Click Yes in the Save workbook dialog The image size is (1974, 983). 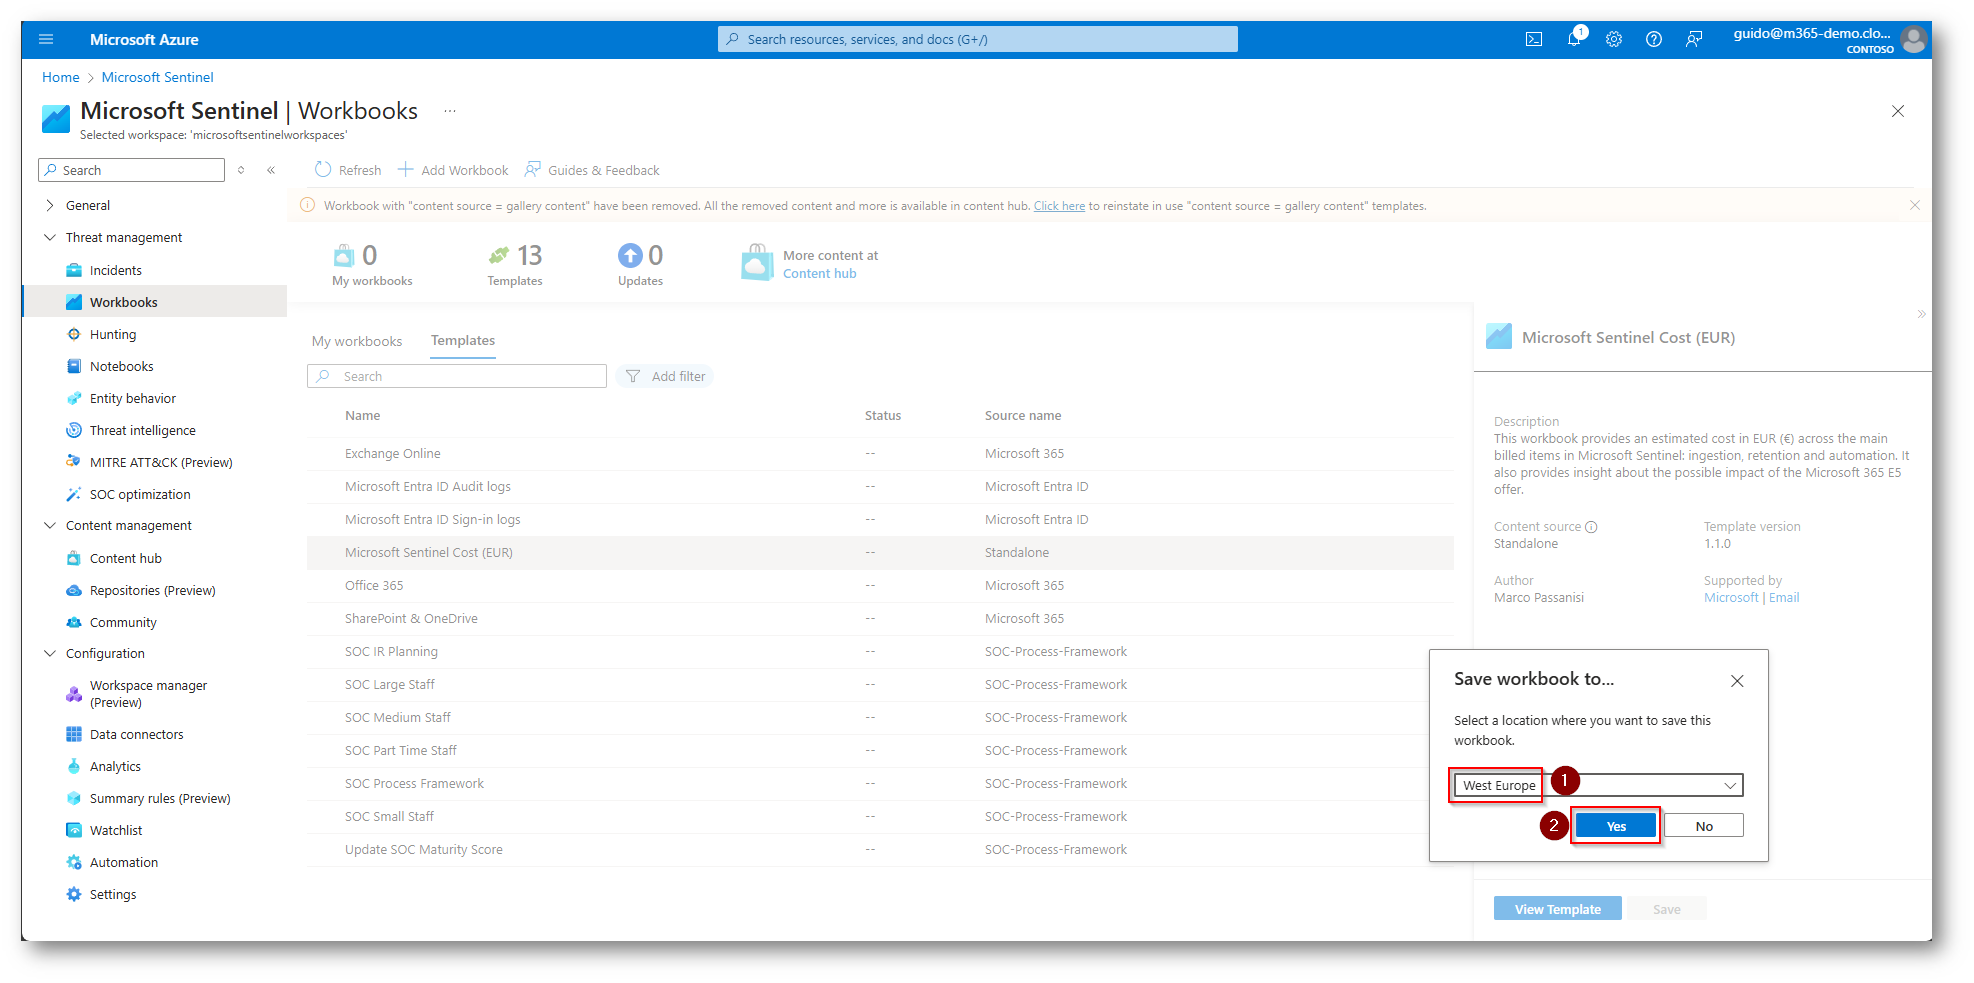click(1616, 826)
